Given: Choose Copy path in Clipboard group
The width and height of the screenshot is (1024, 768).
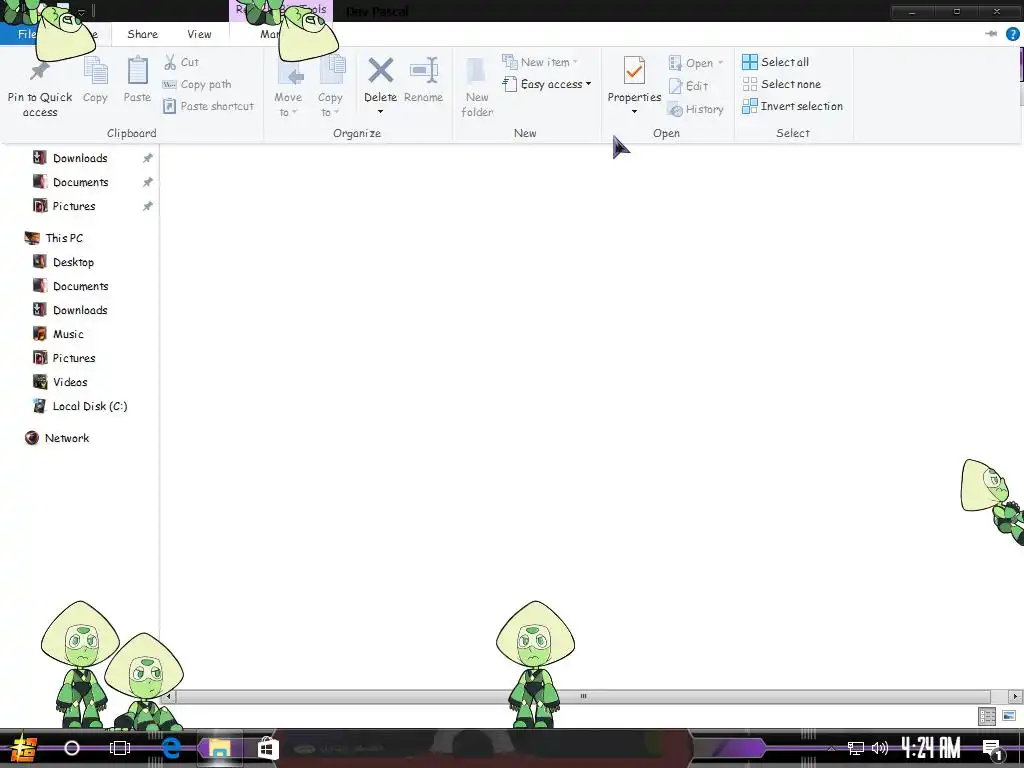Looking at the screenshot, I should 197,84.
